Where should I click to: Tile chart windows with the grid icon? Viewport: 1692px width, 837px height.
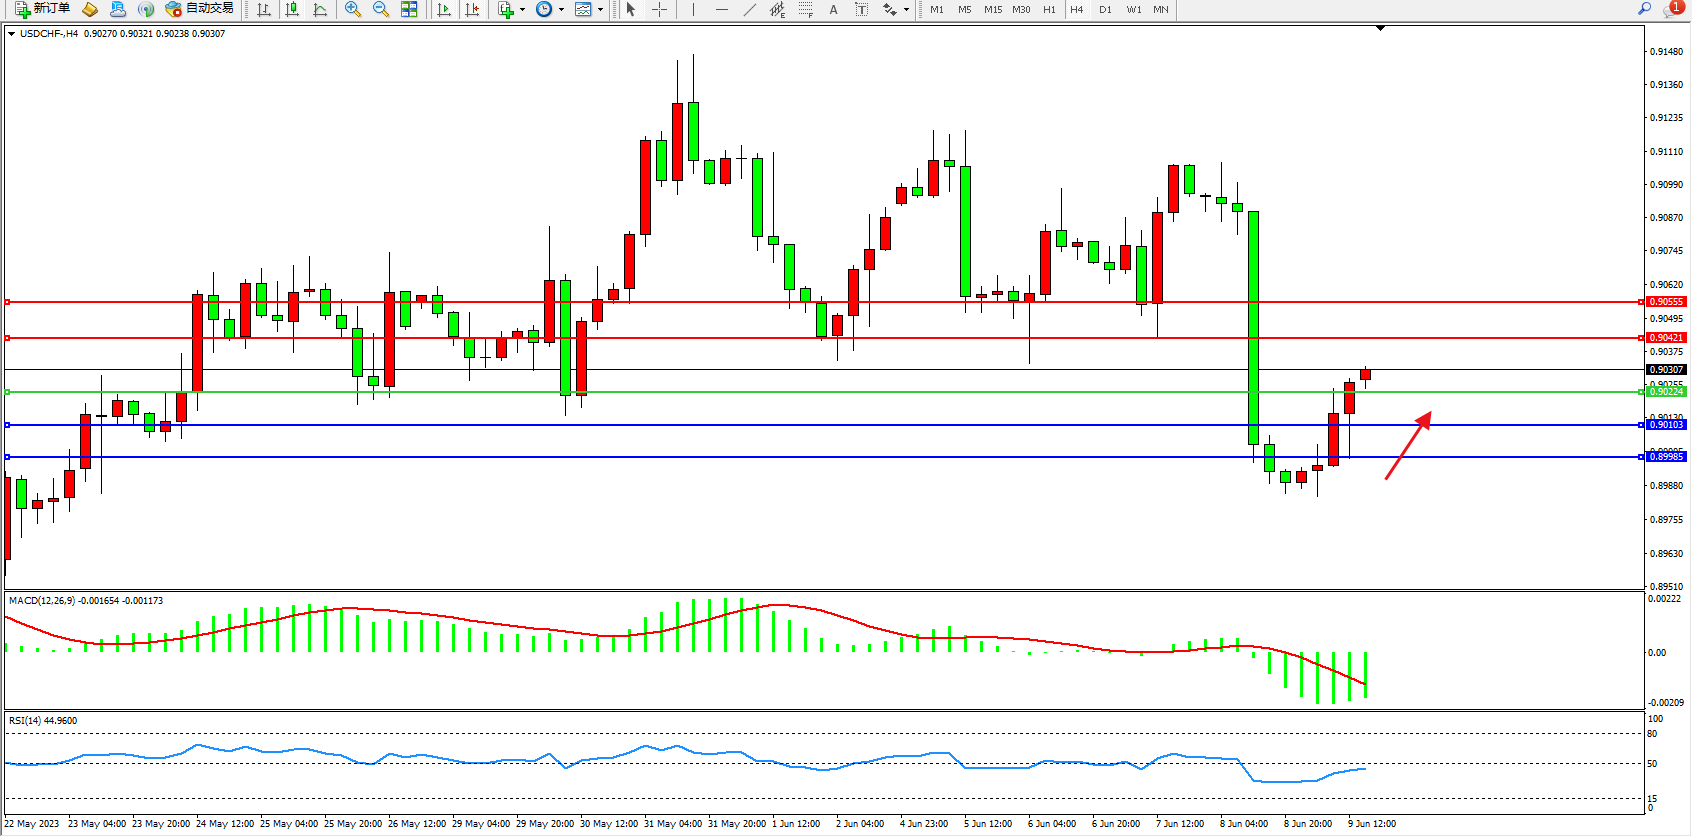tap(409, 9)
